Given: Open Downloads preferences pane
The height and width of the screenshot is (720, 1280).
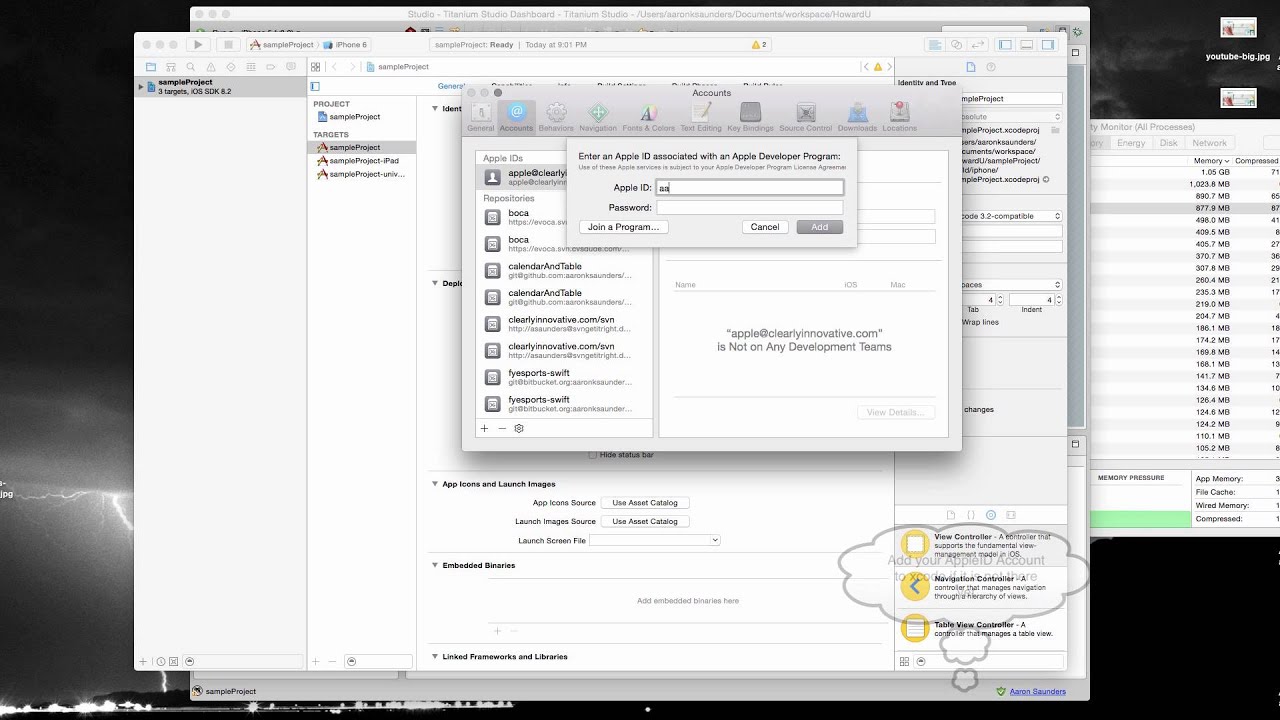Looking at the screenshot, I should 857,117.
